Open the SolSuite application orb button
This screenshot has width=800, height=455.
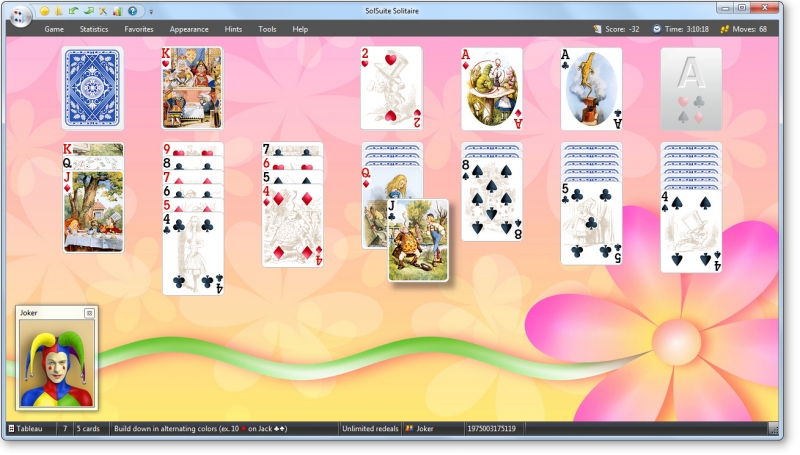[x=20, y=16]
